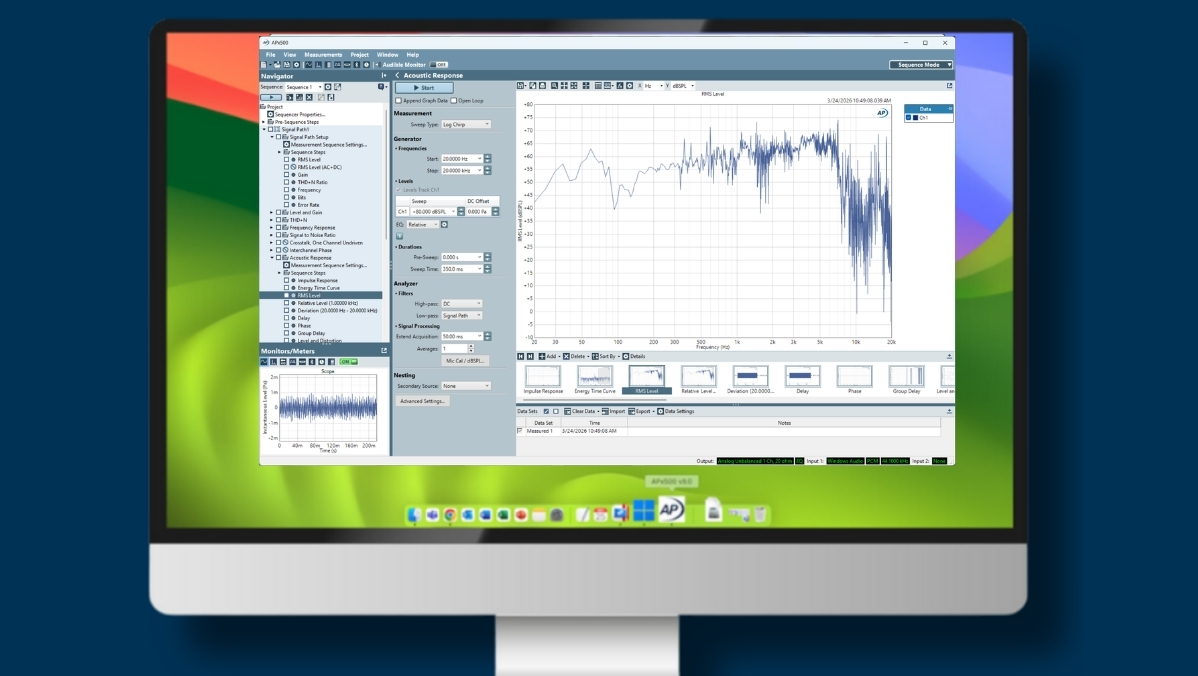The height and width of the screenshot is (676, 1198).
Task: Collapse the Signal Path Setup tree node
Action: click(x=272, y=137)
